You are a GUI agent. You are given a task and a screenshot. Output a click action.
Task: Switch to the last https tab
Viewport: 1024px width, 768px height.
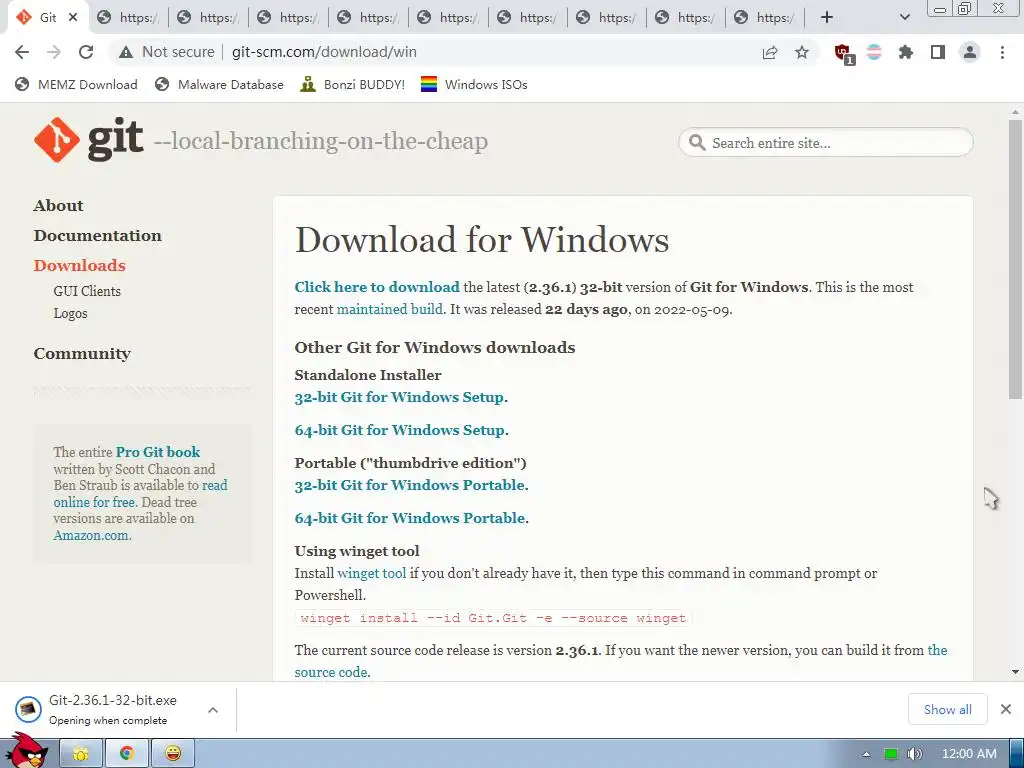tap(765, 18)
